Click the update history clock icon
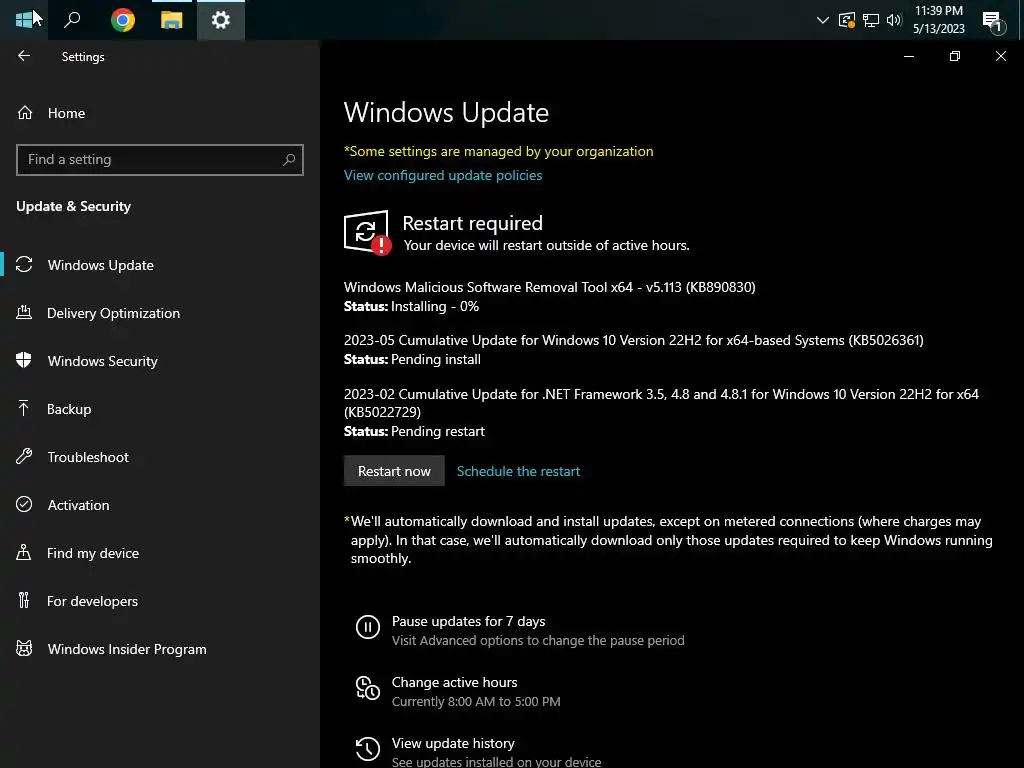Screen dimensions: 1024x768 pos(368,748)
